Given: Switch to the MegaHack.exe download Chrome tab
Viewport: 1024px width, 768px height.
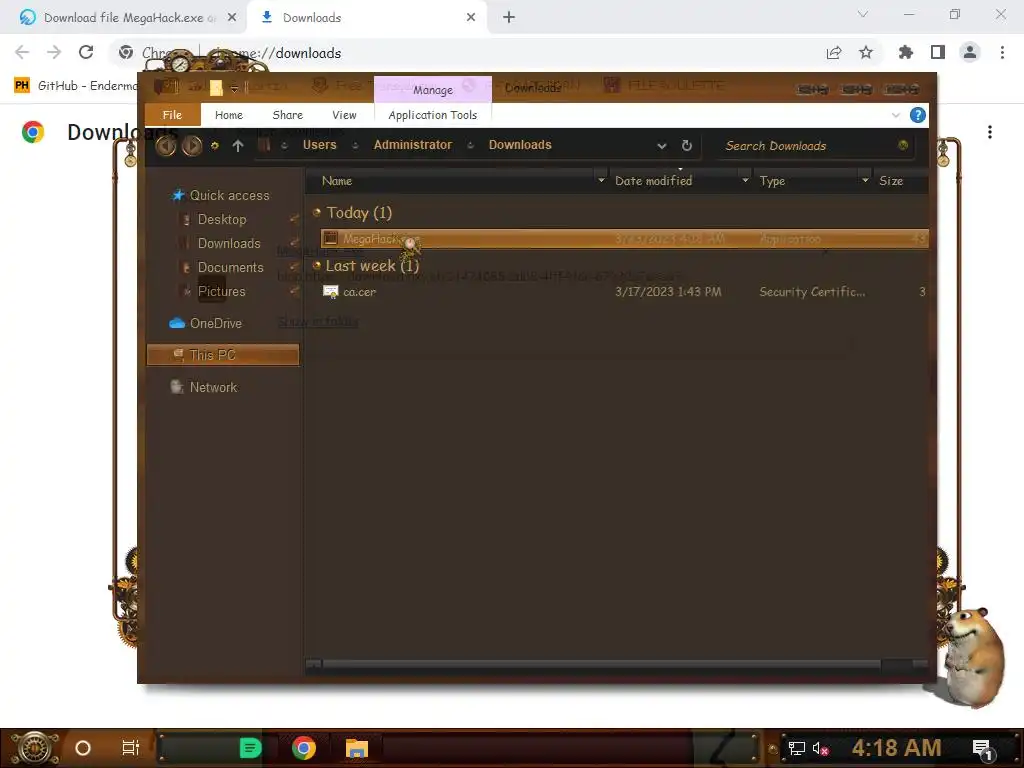Looking at the screenshot, I should pos(123,18).
